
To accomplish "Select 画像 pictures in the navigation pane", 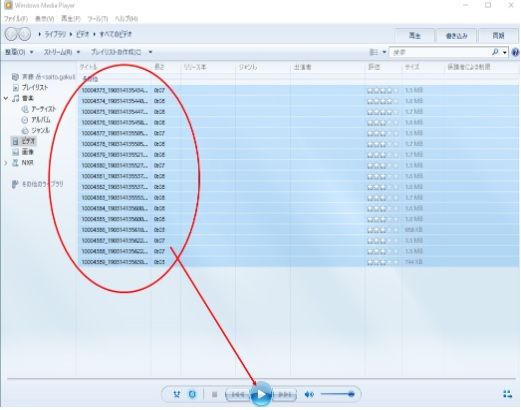I will point(28,152).
